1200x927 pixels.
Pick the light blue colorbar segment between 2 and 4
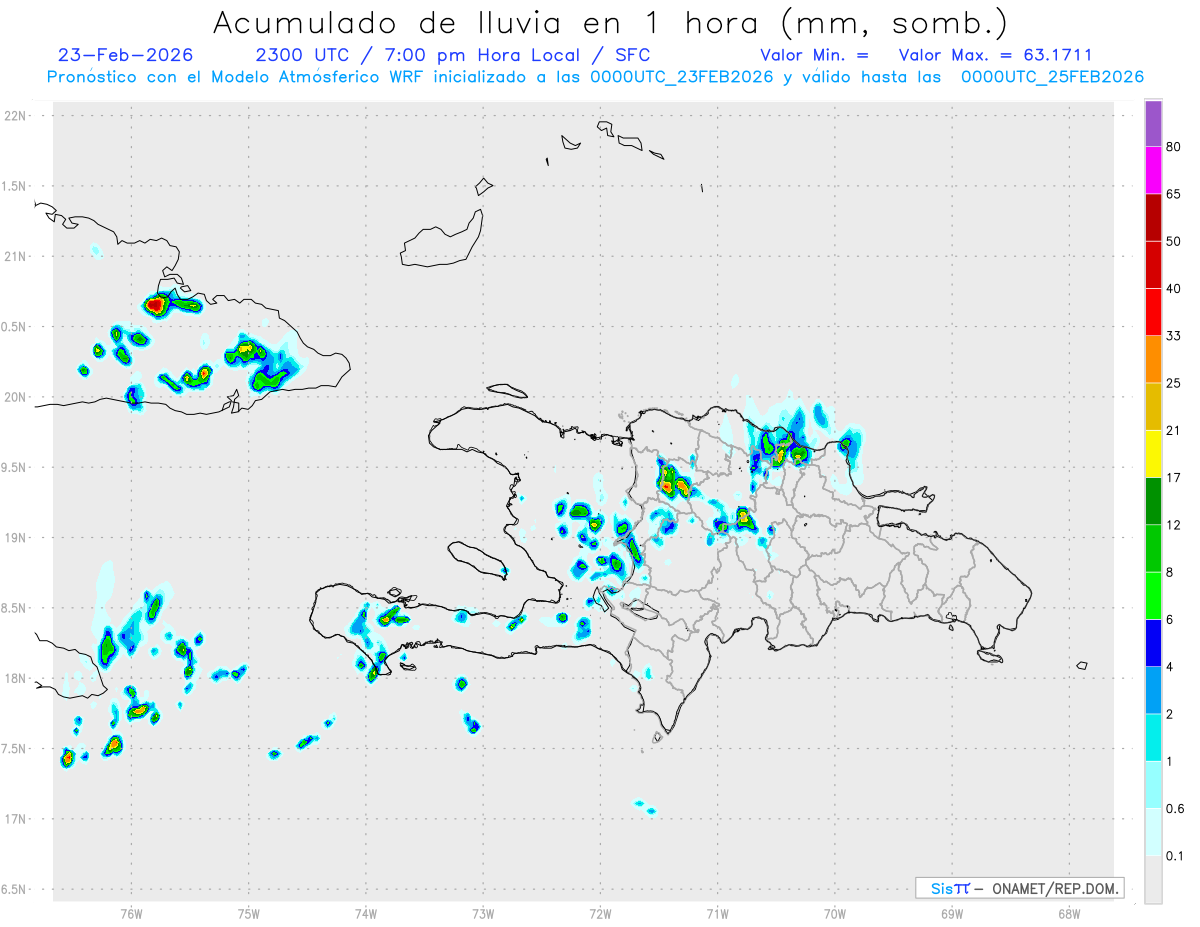pos(1153,689)
